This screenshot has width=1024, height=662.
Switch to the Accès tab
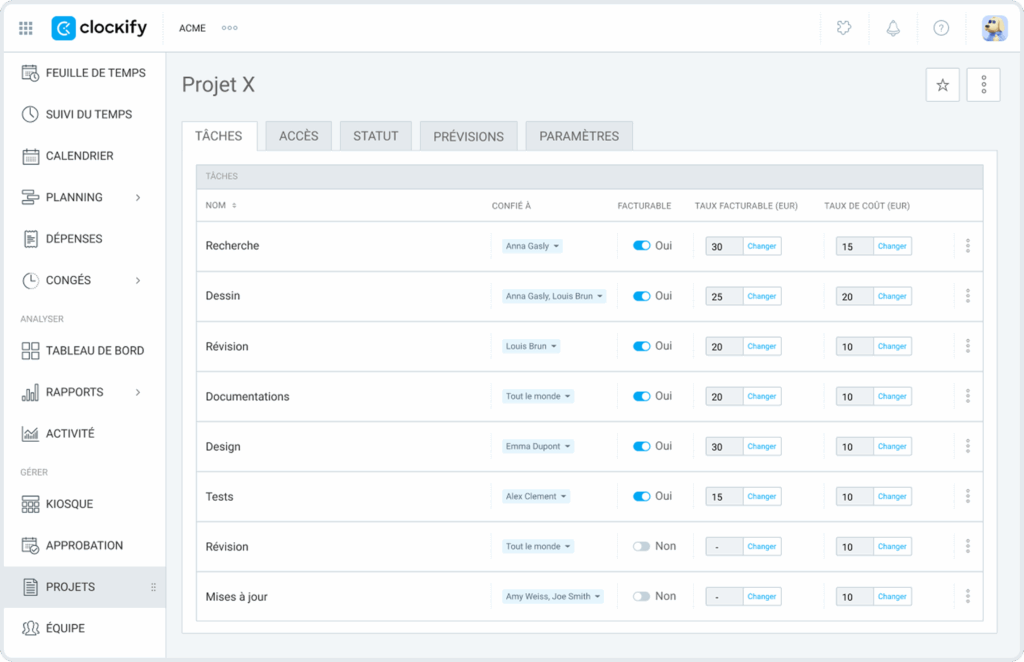pyautogui.click(x=298, y=136)
